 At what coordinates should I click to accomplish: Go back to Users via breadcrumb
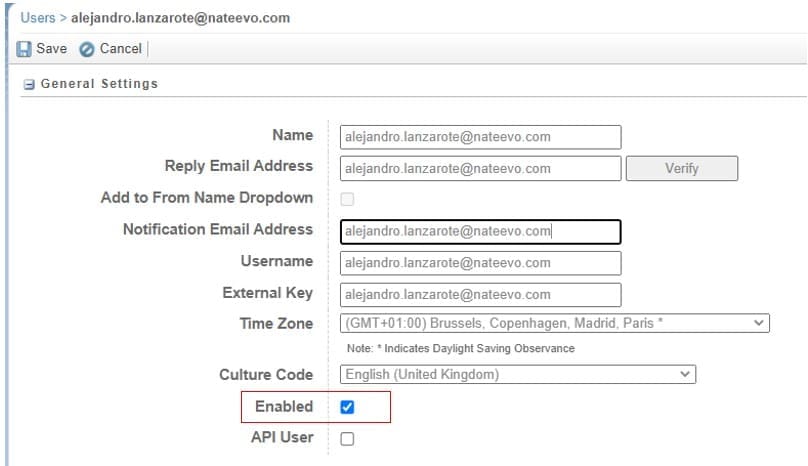point(38,18)
